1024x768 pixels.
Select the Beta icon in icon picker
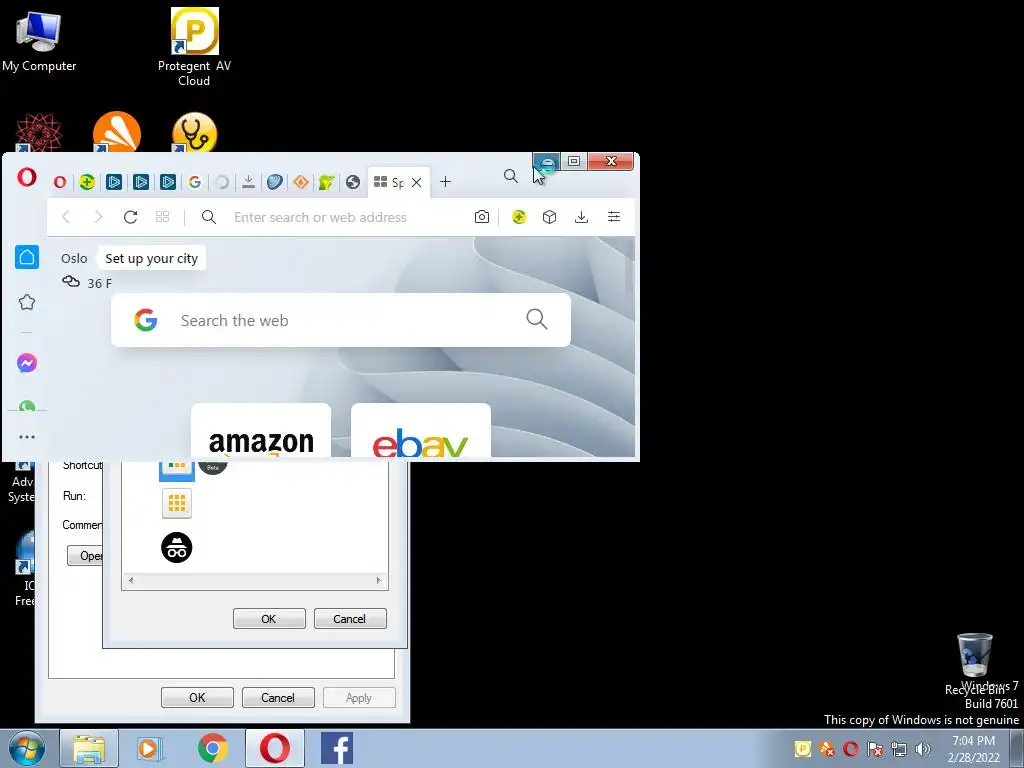click(213, 467)
